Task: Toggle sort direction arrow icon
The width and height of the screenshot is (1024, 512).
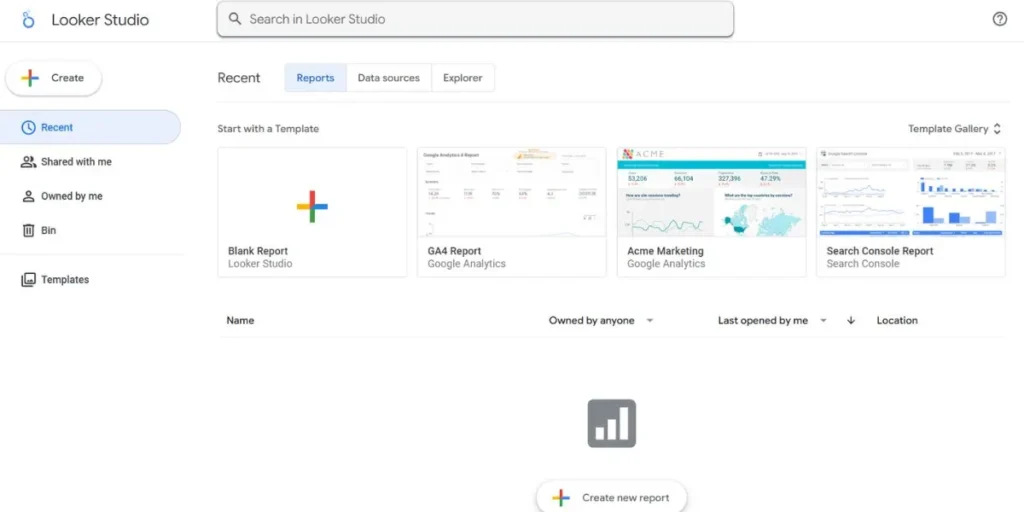Action: point(850,321)
